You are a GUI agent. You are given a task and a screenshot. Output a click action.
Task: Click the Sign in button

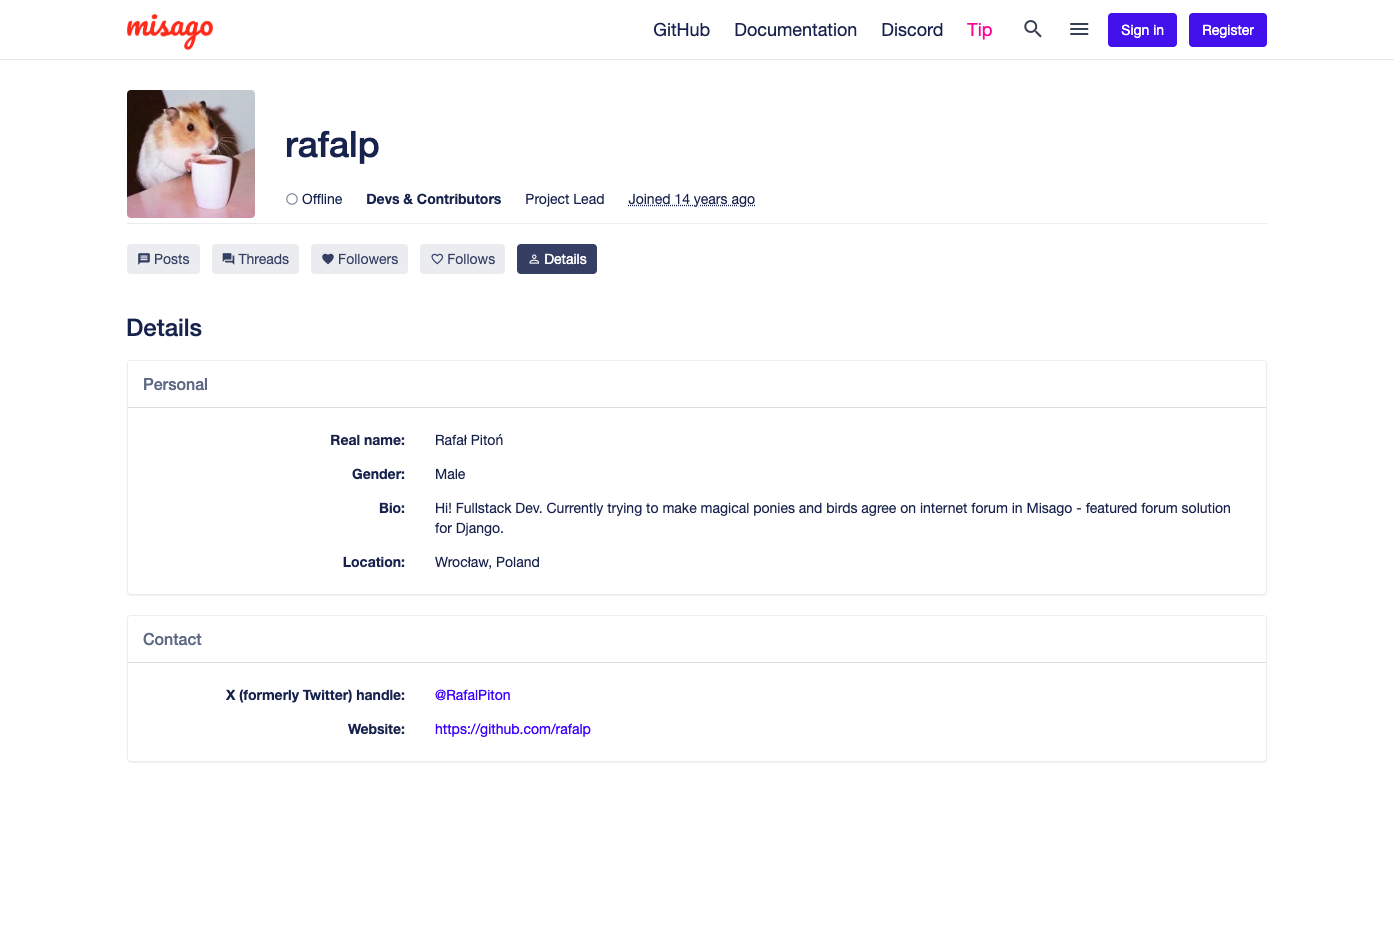[1142, 30]
